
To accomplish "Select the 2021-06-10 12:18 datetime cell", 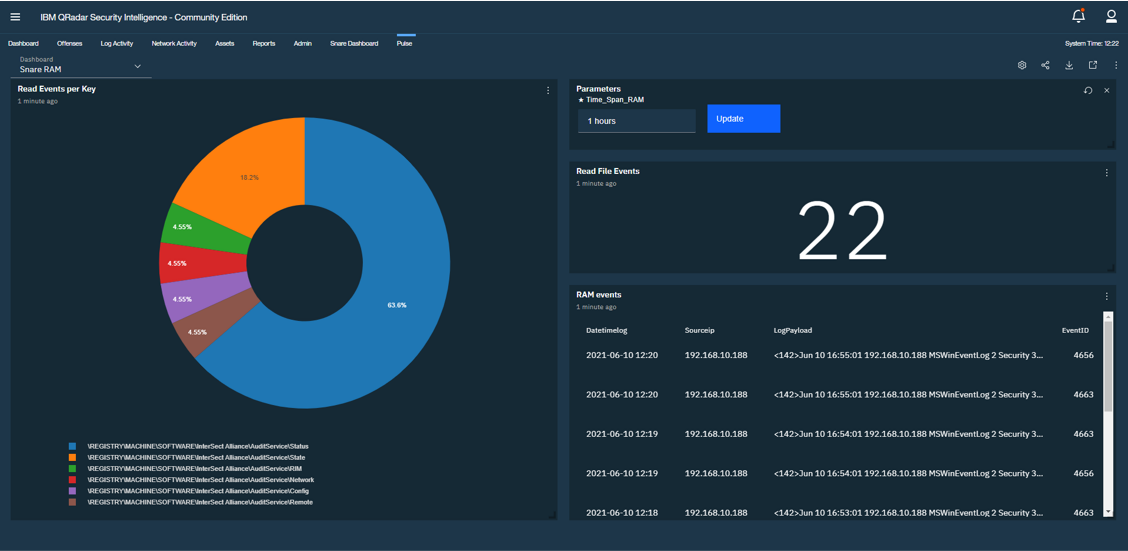I will tap(622, 513).
